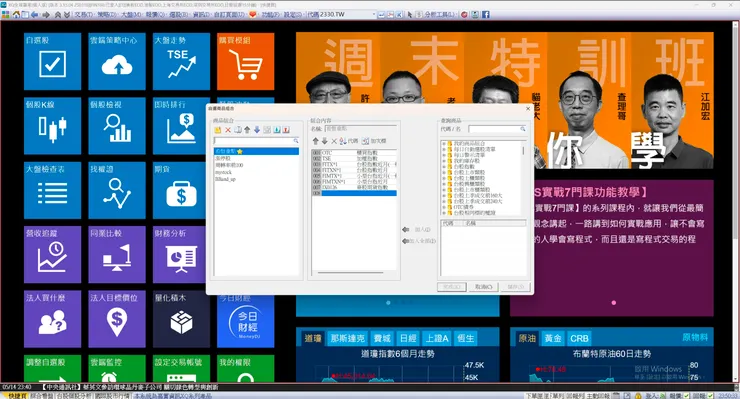Switch to the 黃金 commodity tab
The width and height of the screenshot is (740, 399).
(x=553, y=338)
